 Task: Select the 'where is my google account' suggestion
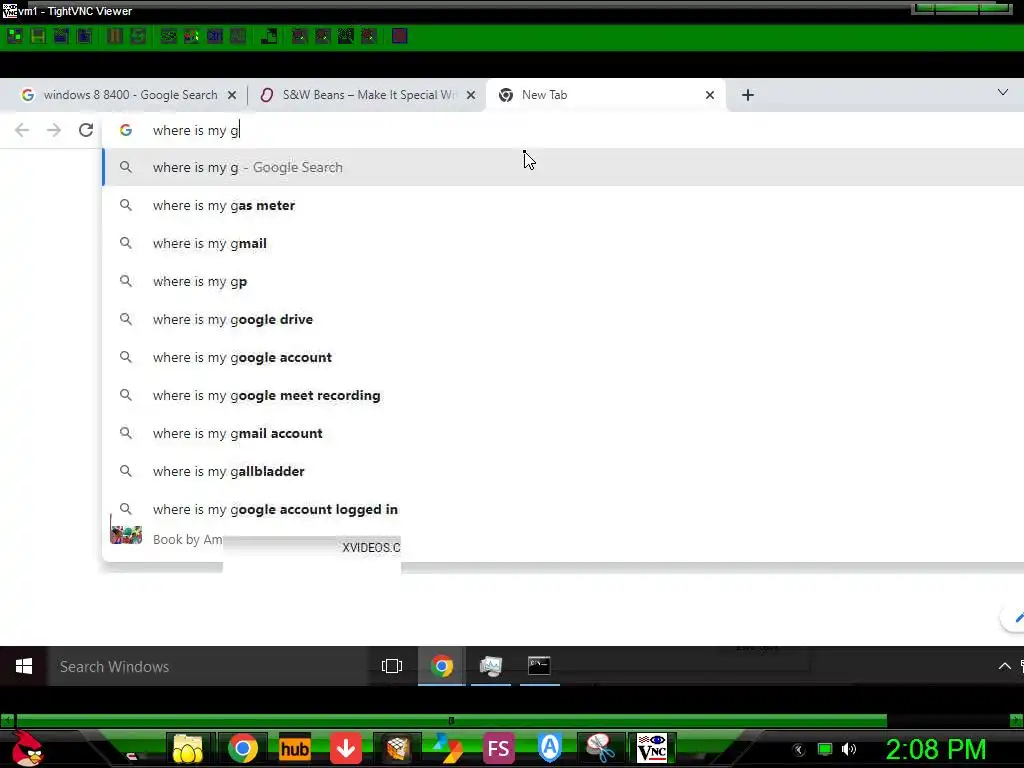[x=563, y=357]
